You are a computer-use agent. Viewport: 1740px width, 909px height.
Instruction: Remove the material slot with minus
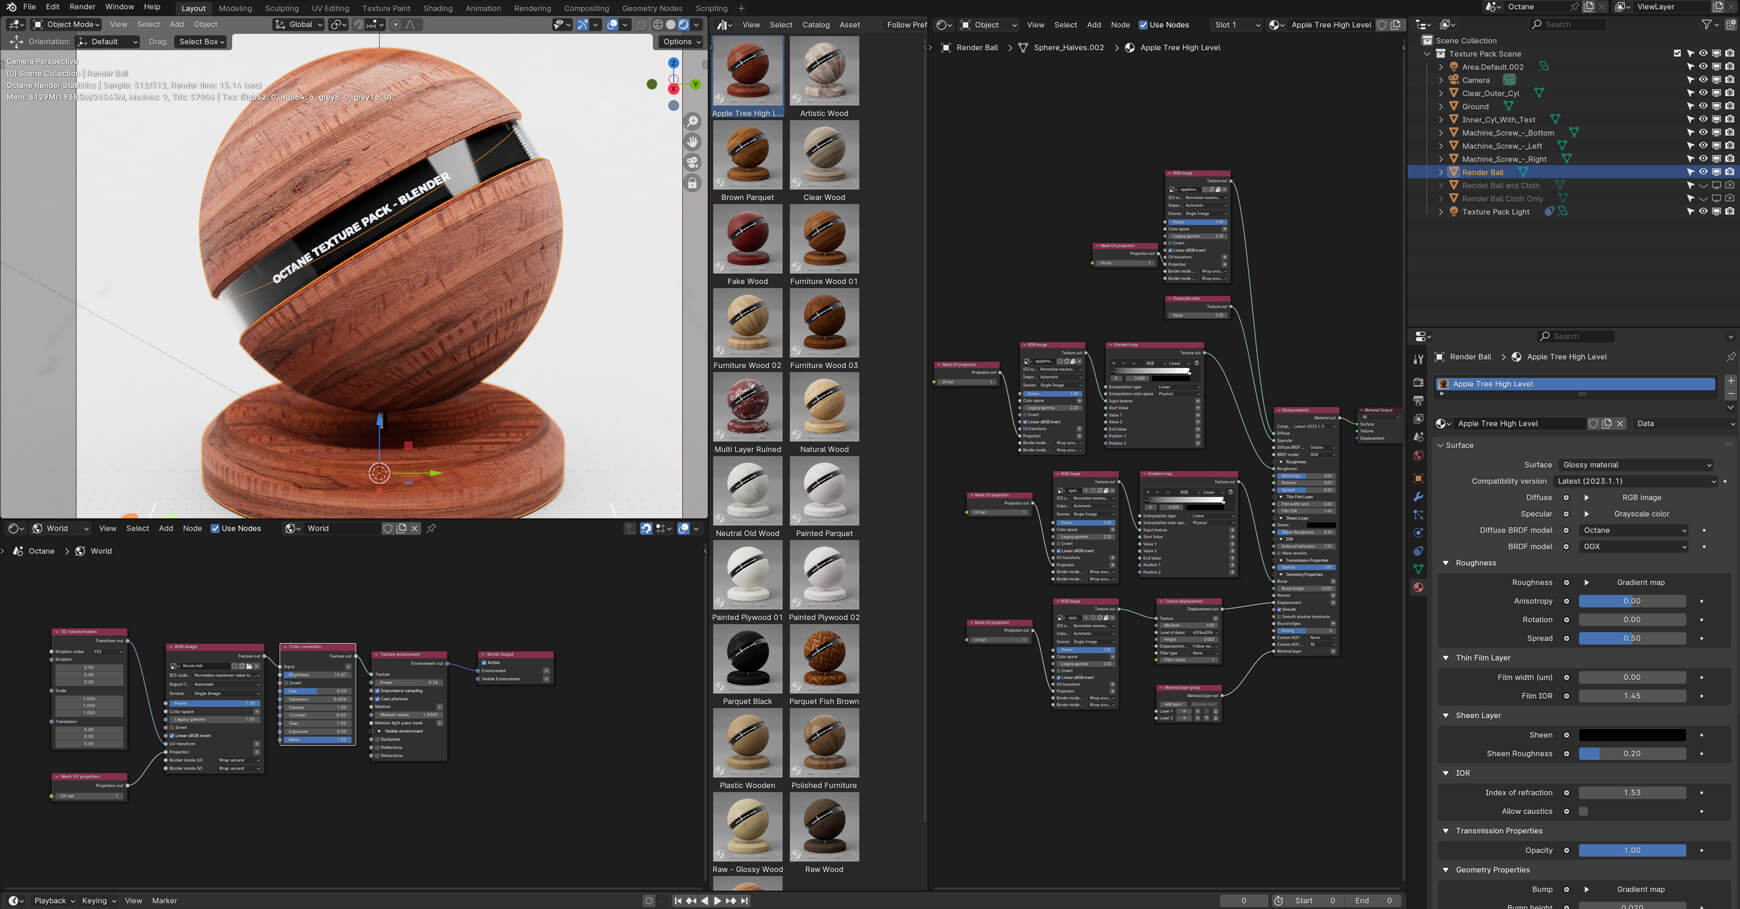tap(1731, 393)
